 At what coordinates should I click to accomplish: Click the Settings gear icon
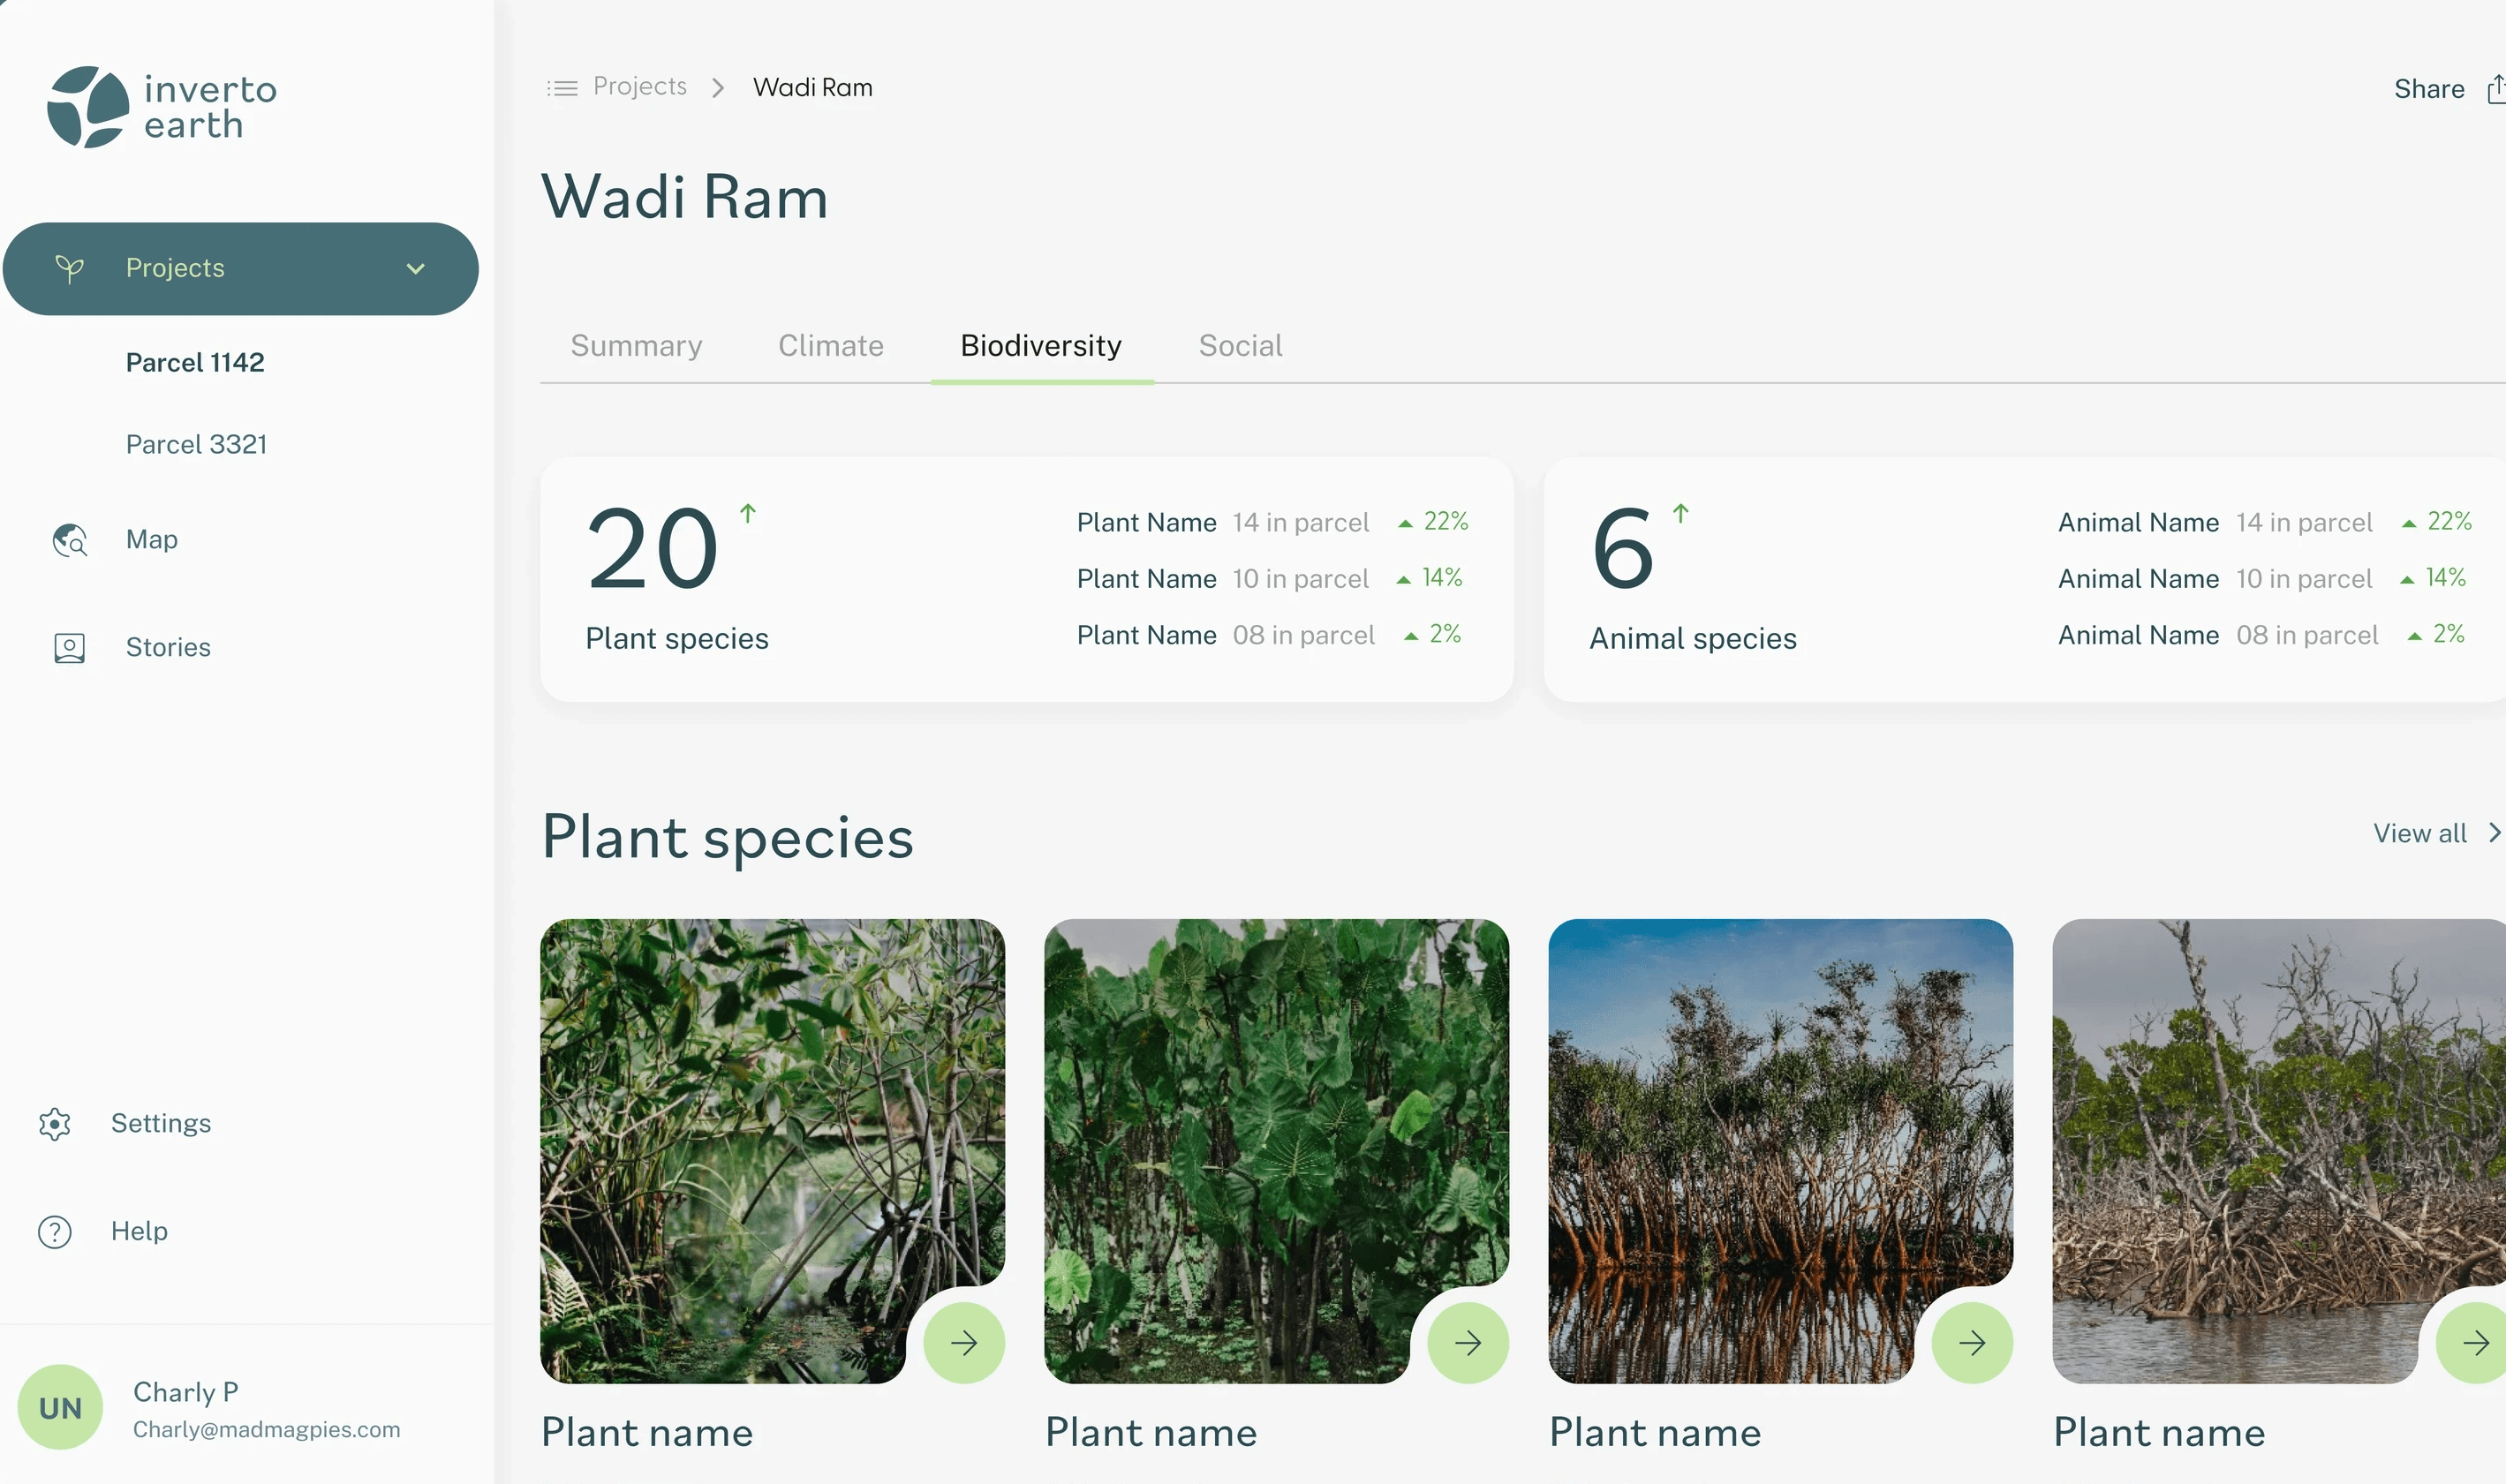point(55,1124)
